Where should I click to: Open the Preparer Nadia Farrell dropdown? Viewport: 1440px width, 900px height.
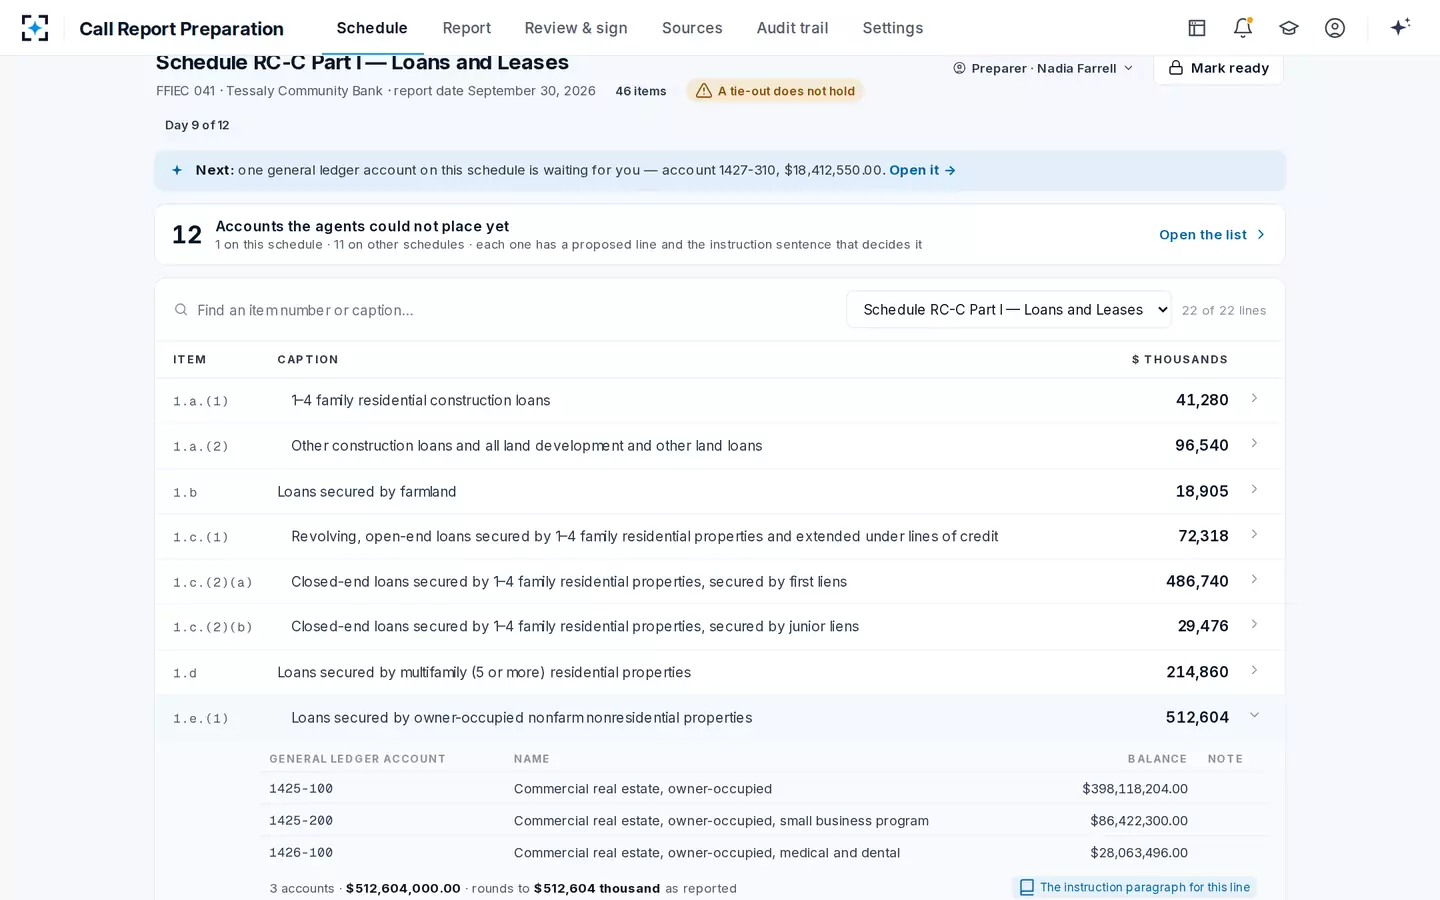pyautogui.click(x=1043, y=68)
